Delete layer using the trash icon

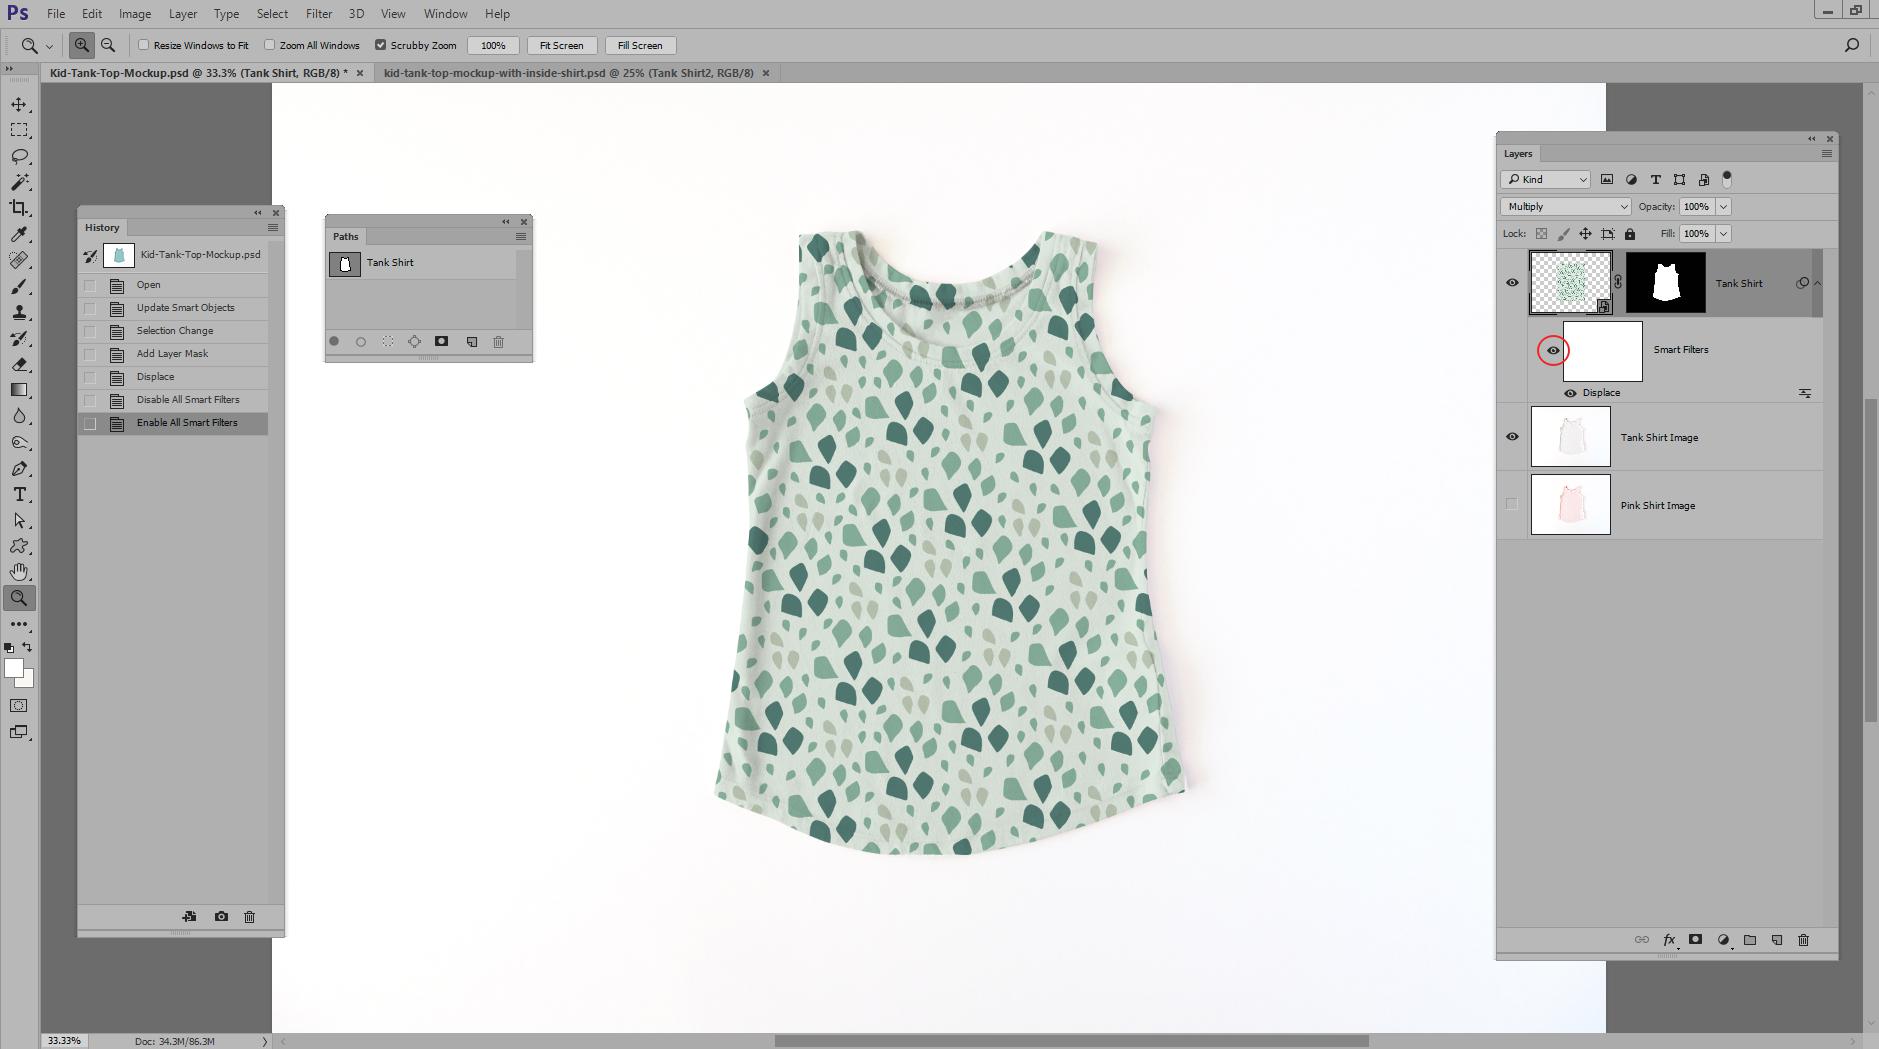pyautogui.click(x=1803, y=939)
